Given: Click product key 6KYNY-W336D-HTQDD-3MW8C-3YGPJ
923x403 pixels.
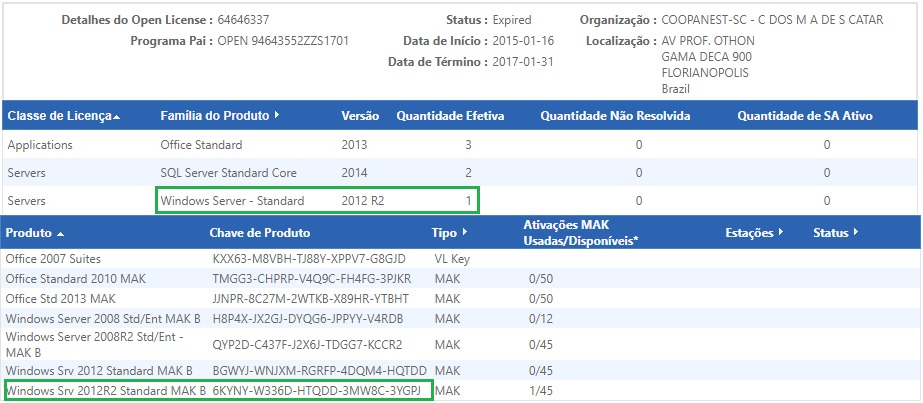Looking at the screenshot, I should (x=317, y=390).
